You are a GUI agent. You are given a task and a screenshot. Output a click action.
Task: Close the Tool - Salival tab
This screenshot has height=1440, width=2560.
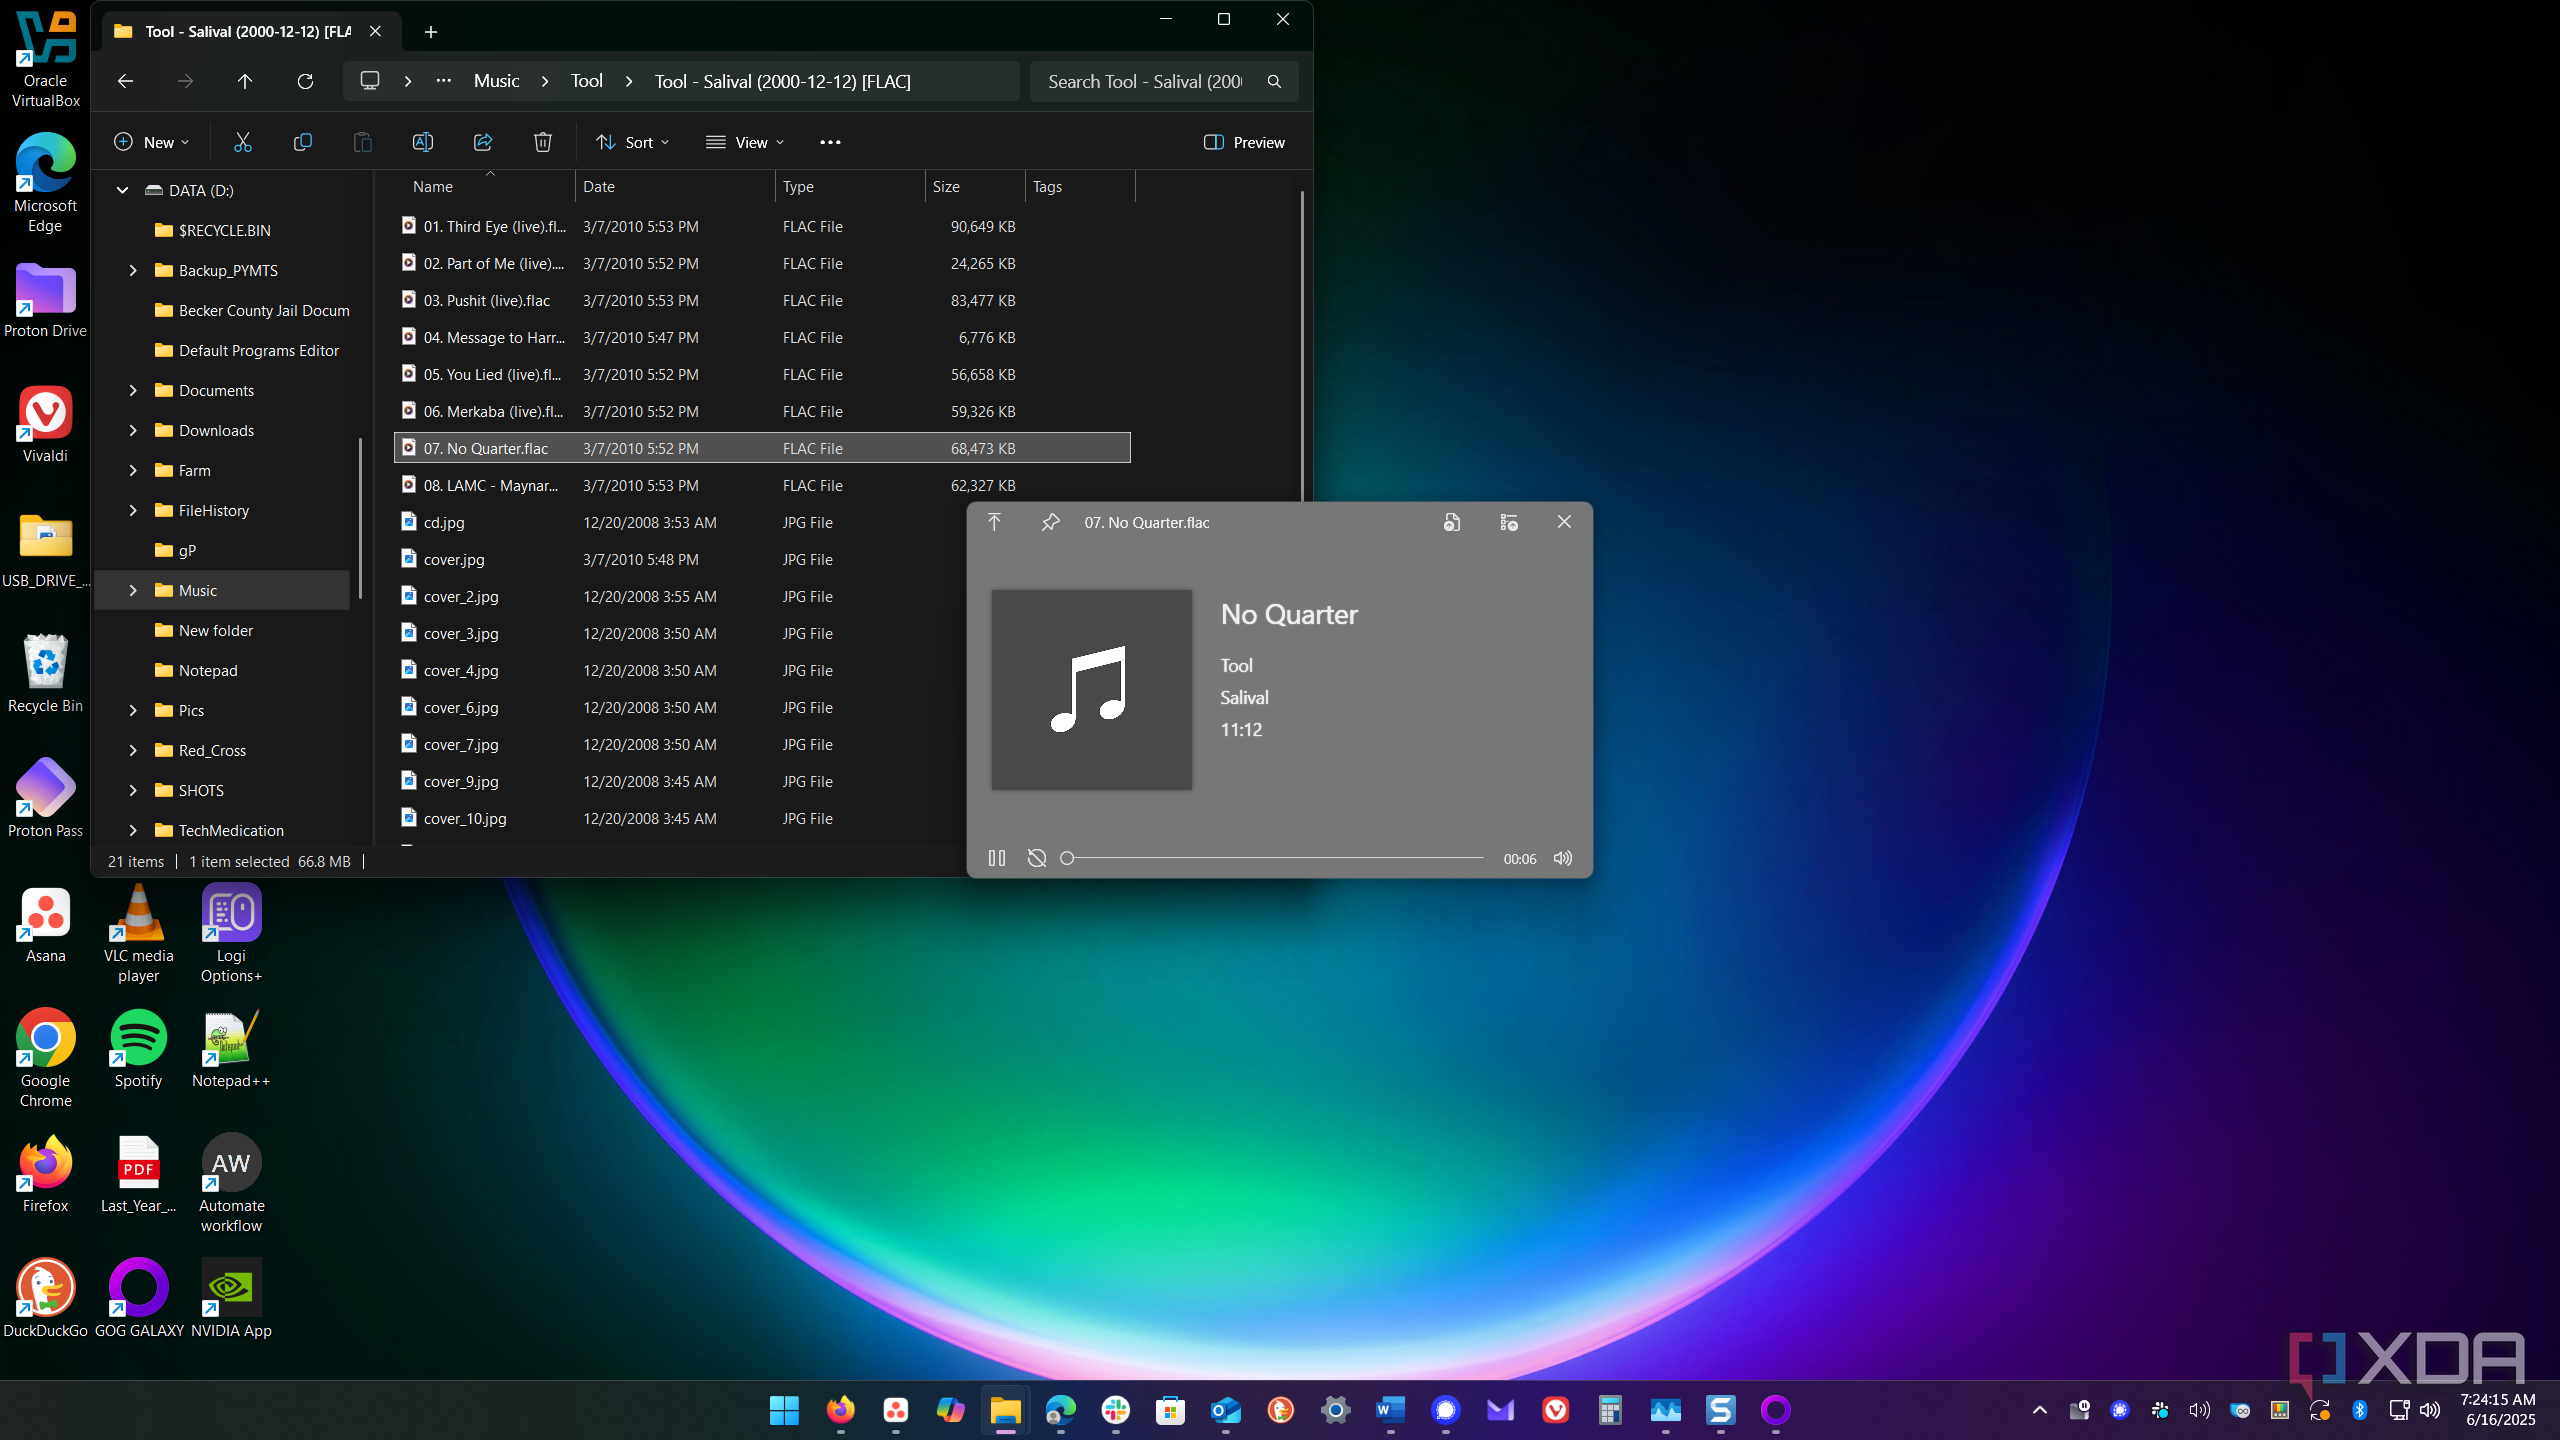coord(375,31)
